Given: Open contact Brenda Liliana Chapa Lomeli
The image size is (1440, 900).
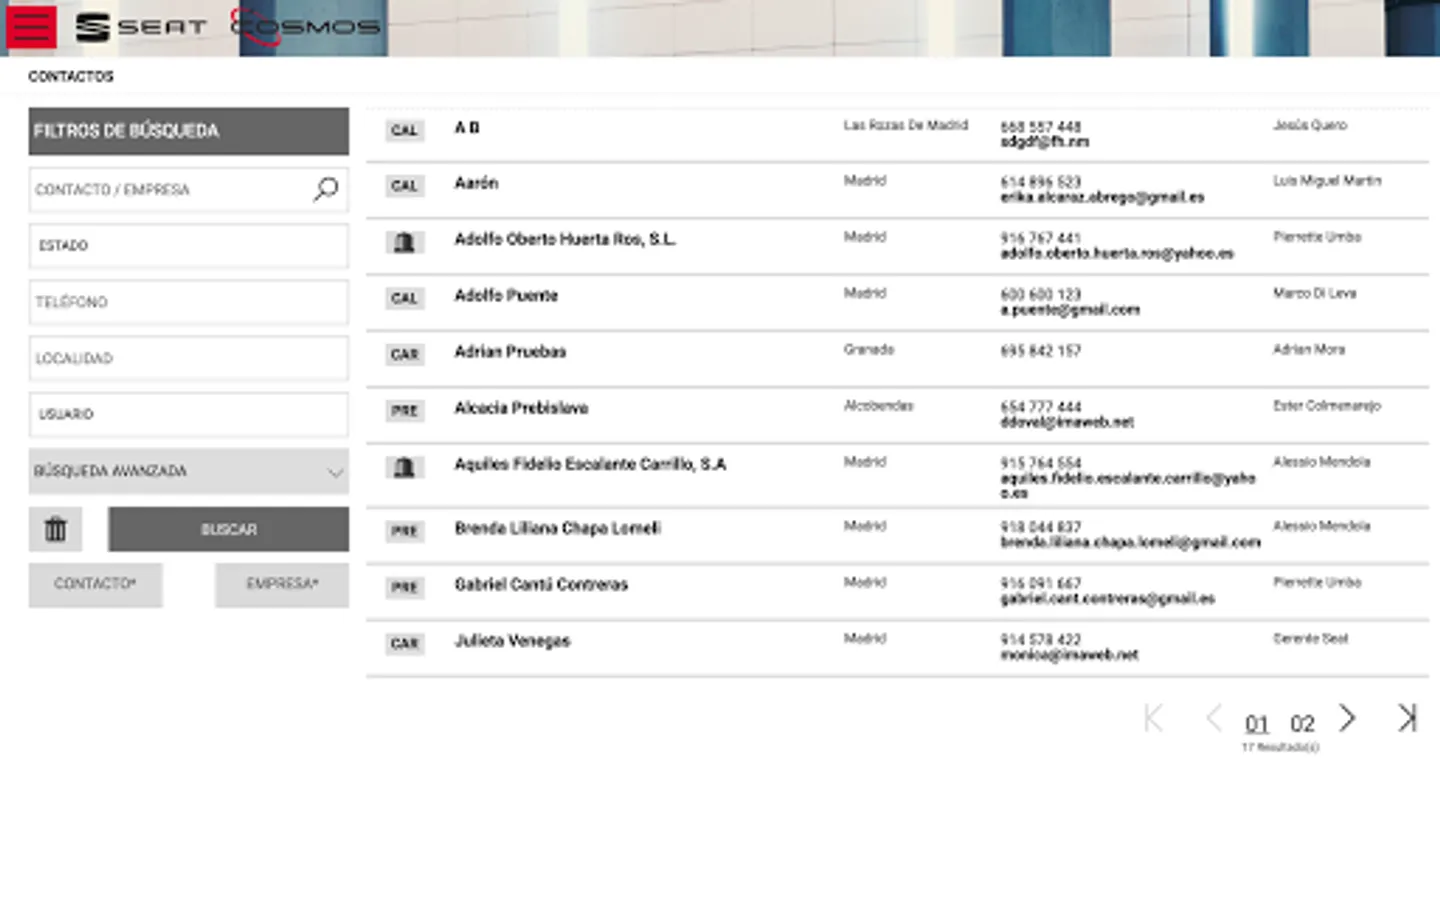Looking at the screenshot, I should (x=557, y=528).
